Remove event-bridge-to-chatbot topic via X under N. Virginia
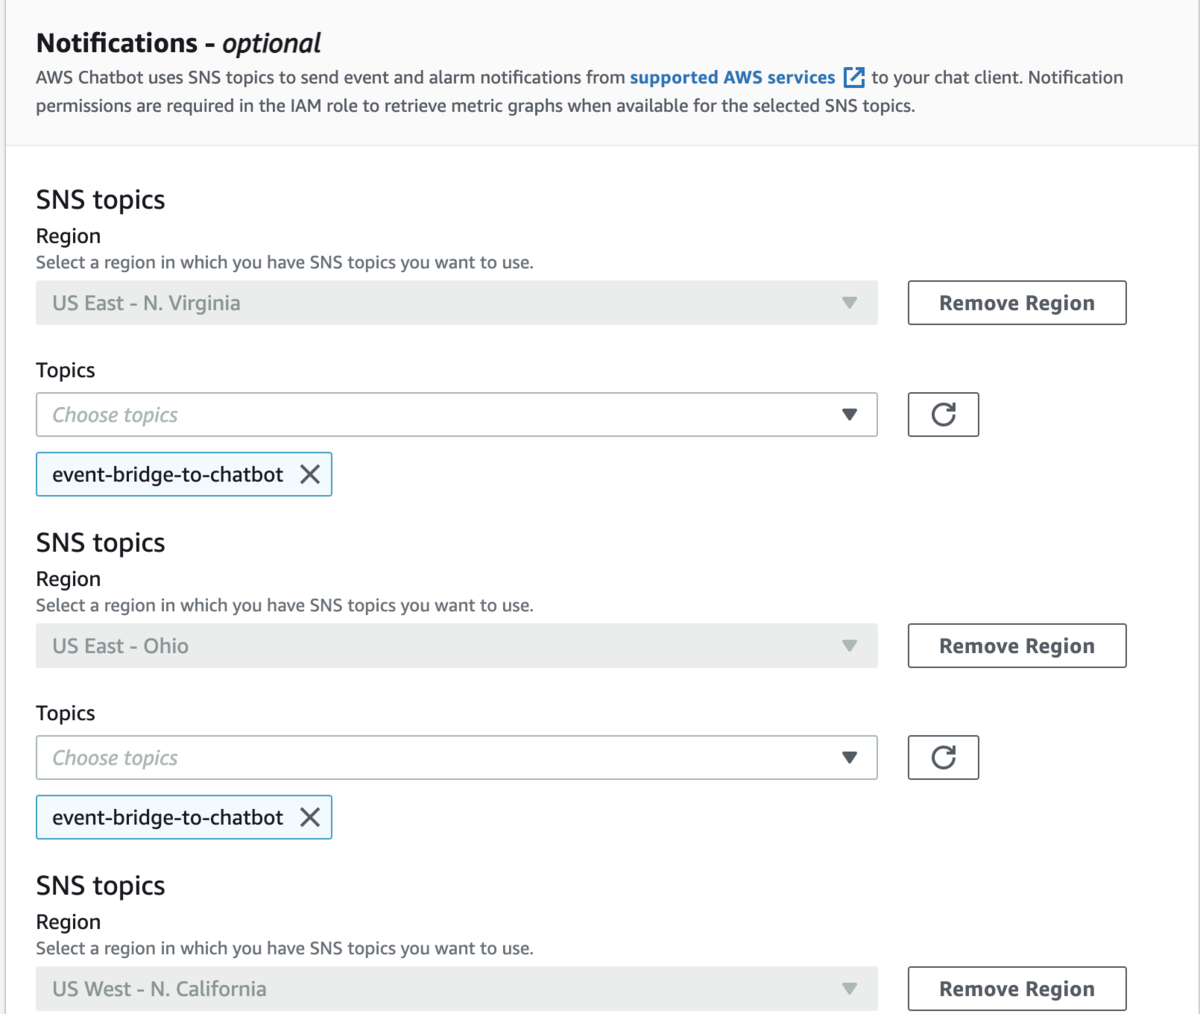Image resolution: width=1200 pixels, height=1014 pixels. 310,475
